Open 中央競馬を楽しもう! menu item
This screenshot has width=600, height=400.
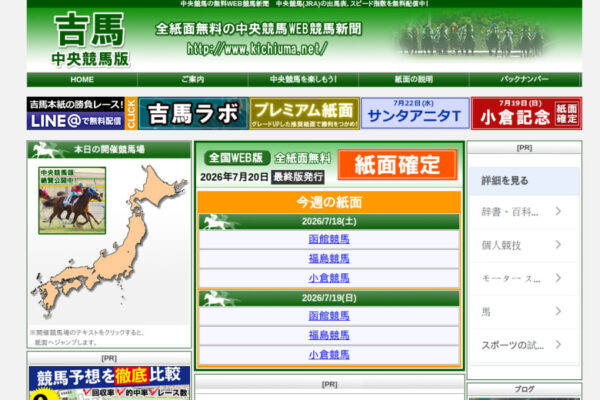303,80
